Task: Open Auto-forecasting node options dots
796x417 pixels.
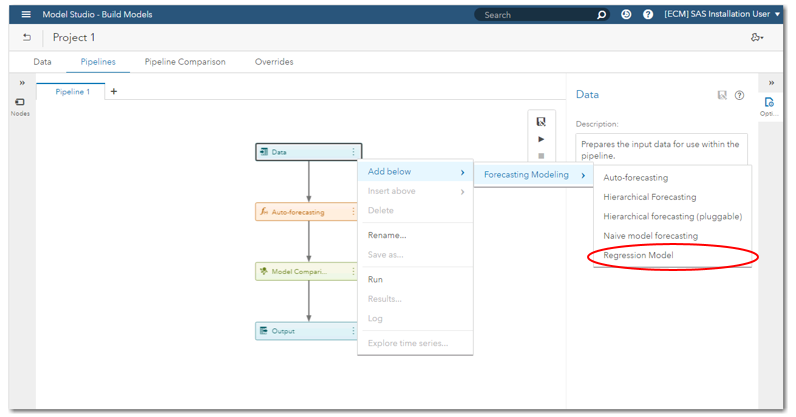Action: pyautogui.click(x=353, y=212)
